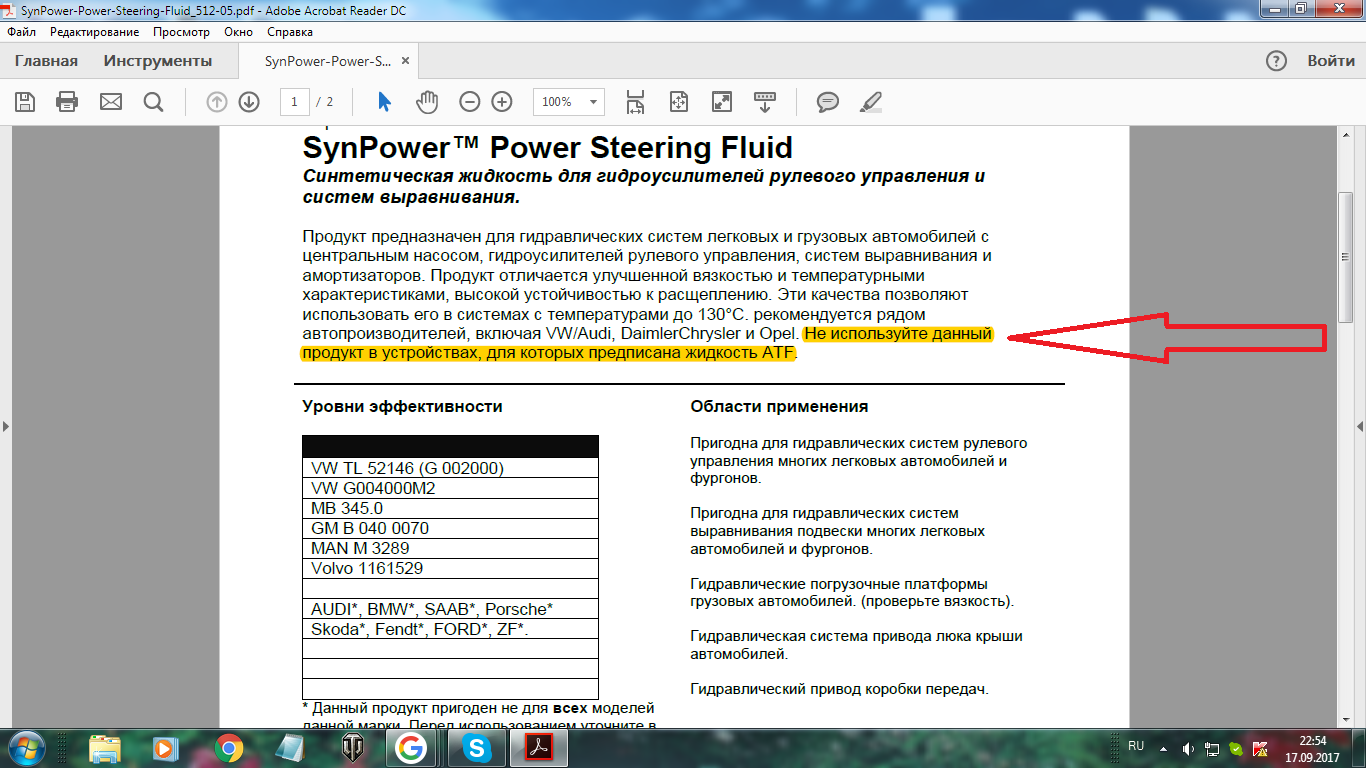
Task: Click the scrollbar down arrow
Action: tap(1346, 720)
